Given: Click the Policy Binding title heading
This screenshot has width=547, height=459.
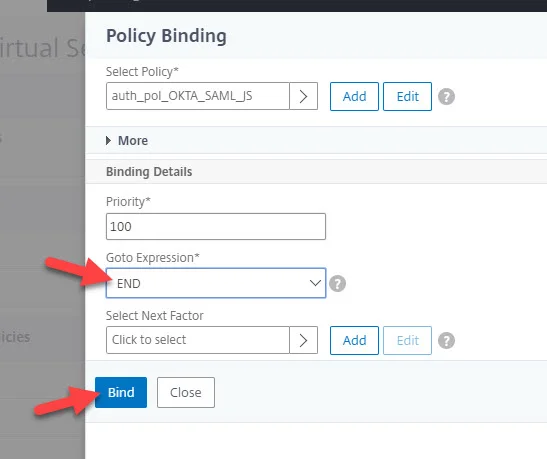Looking at the screenshot, I should click(x=166, y=36).
